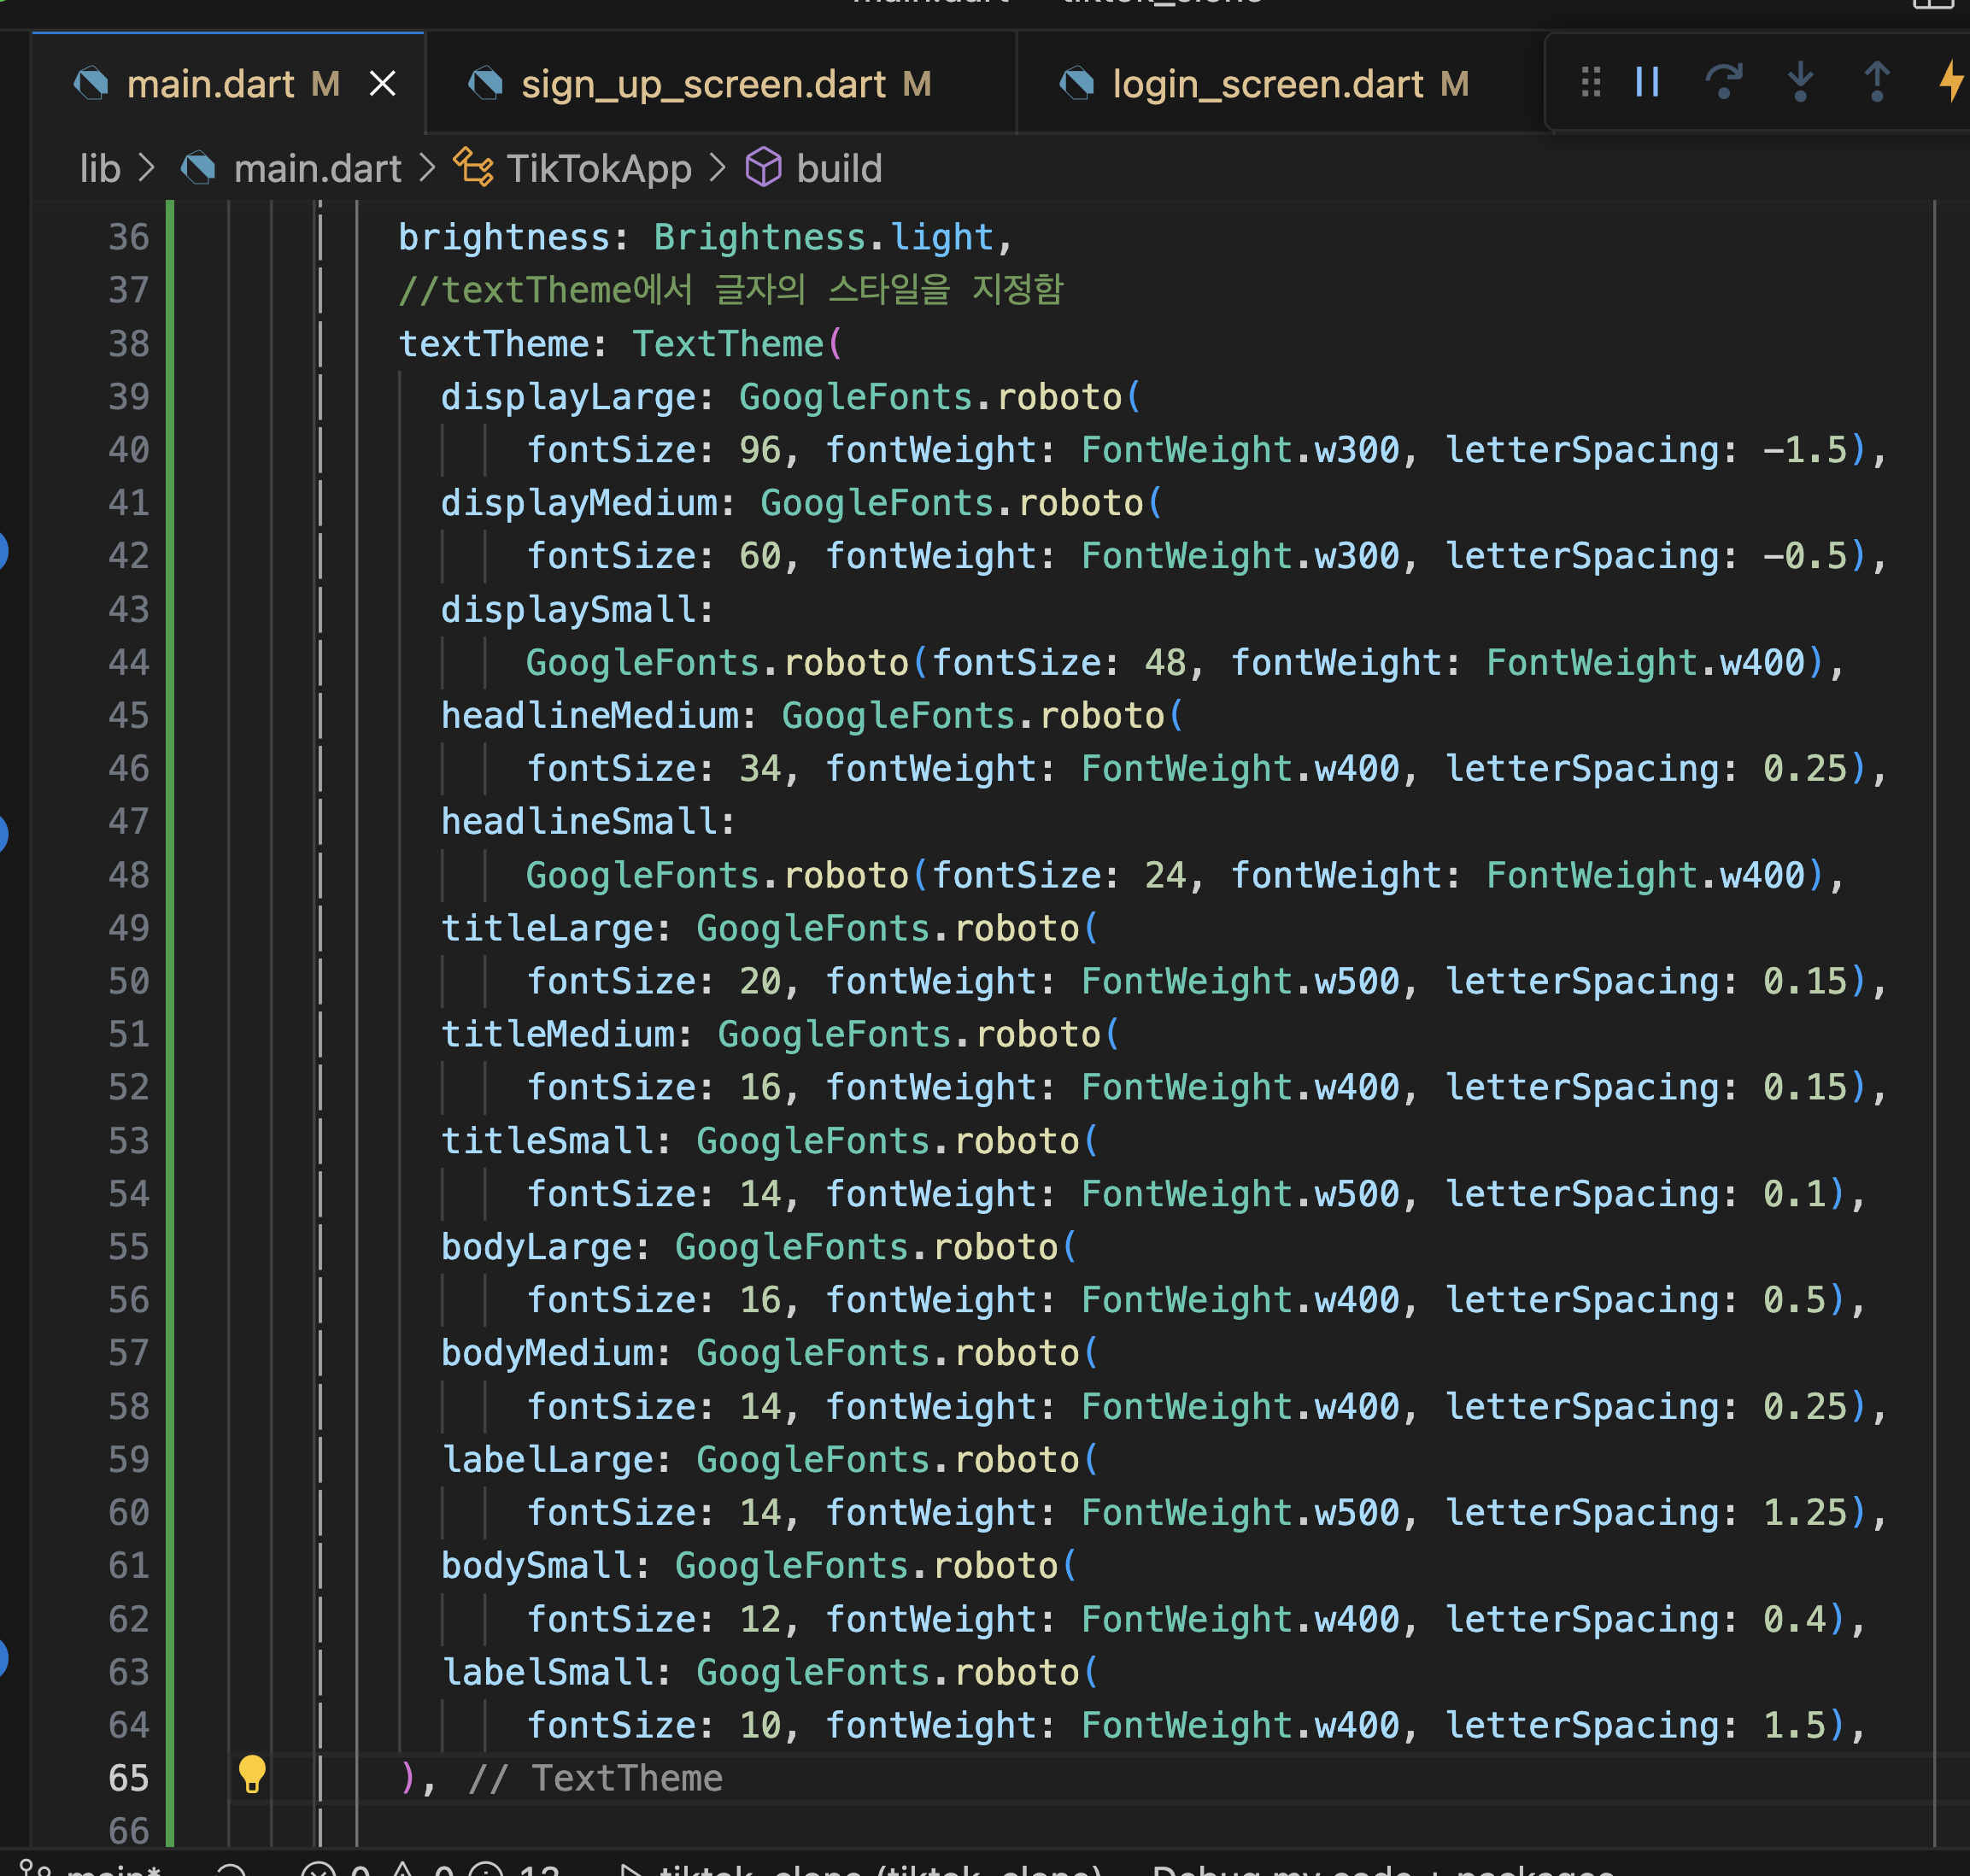Switch to the sign_up_screen.dart tab
Viewport: 1970px width, 1876px height.
[x=703, y=84]
